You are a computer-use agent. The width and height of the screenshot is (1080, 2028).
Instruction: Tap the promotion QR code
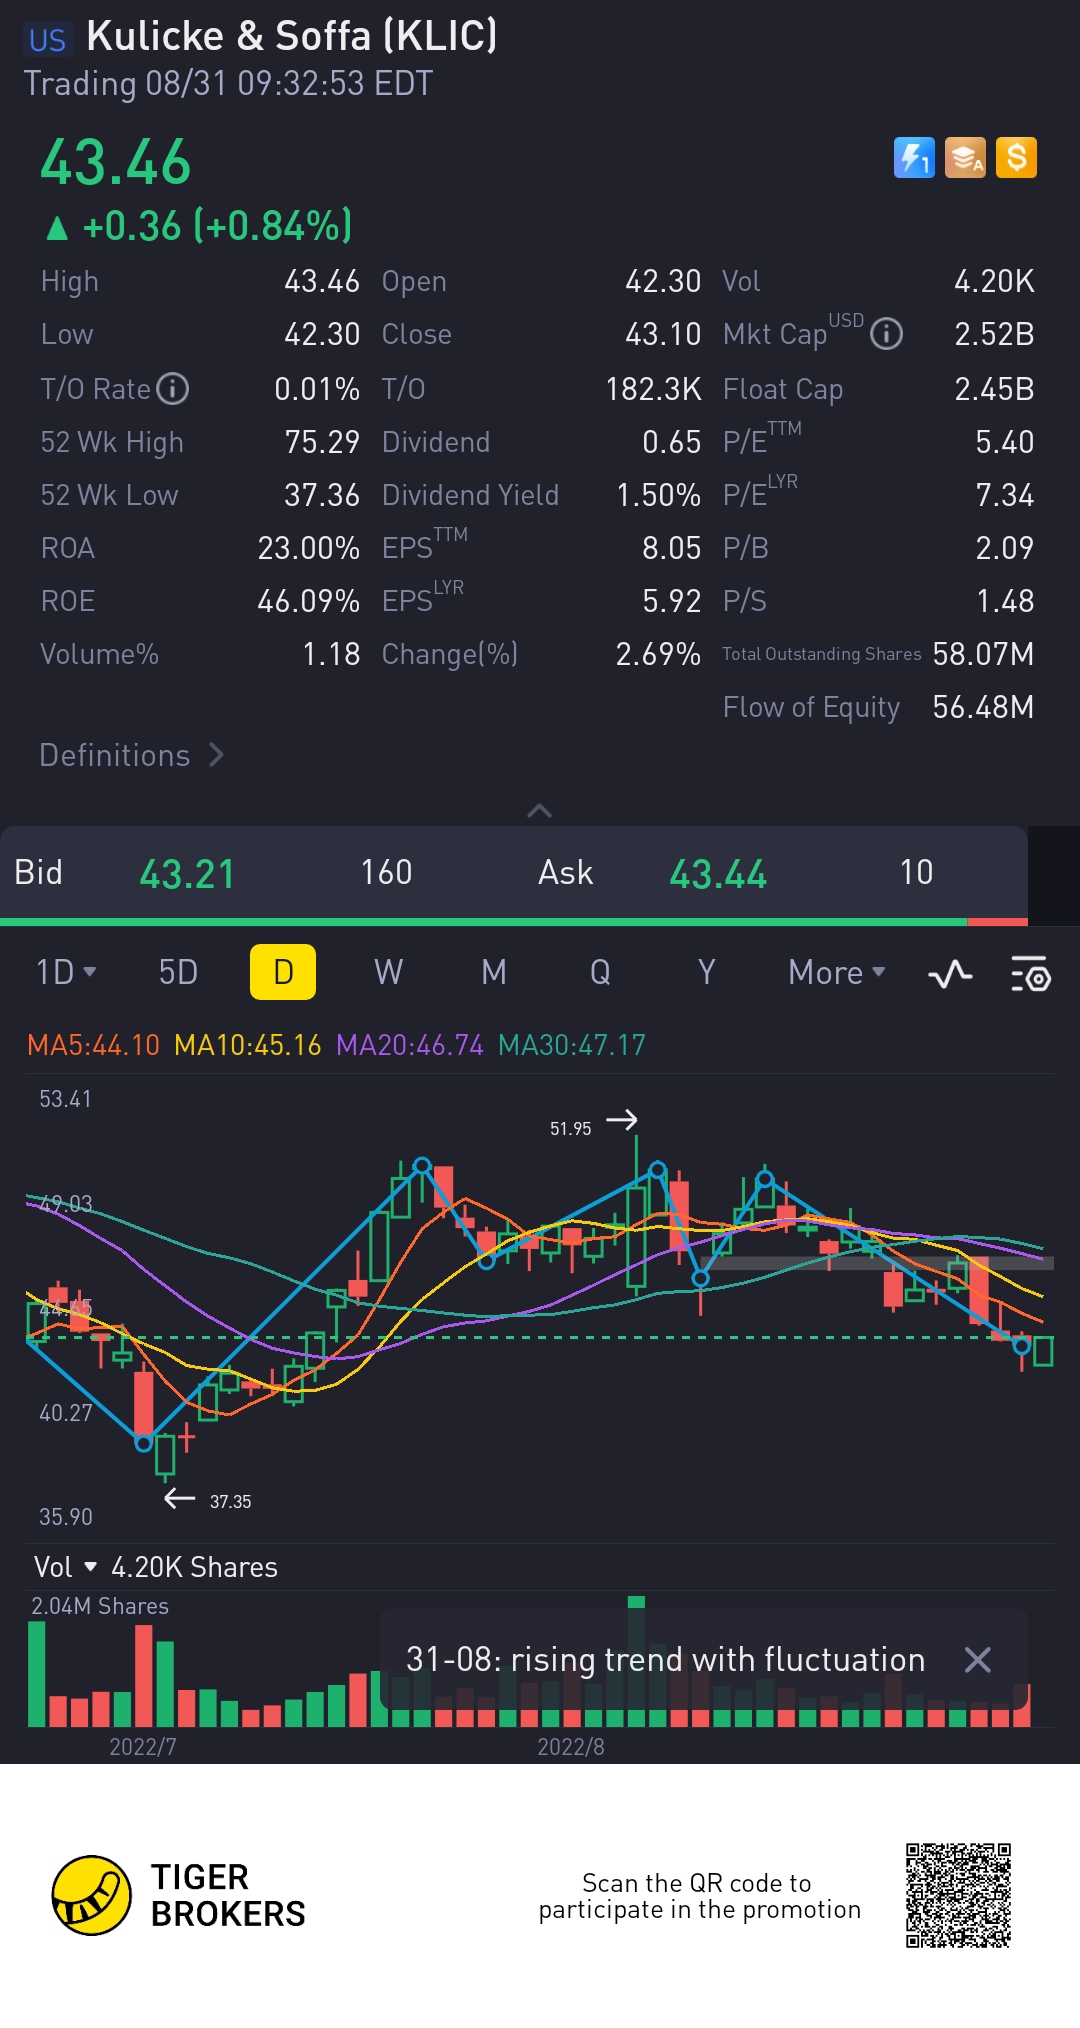(959, 1895)
